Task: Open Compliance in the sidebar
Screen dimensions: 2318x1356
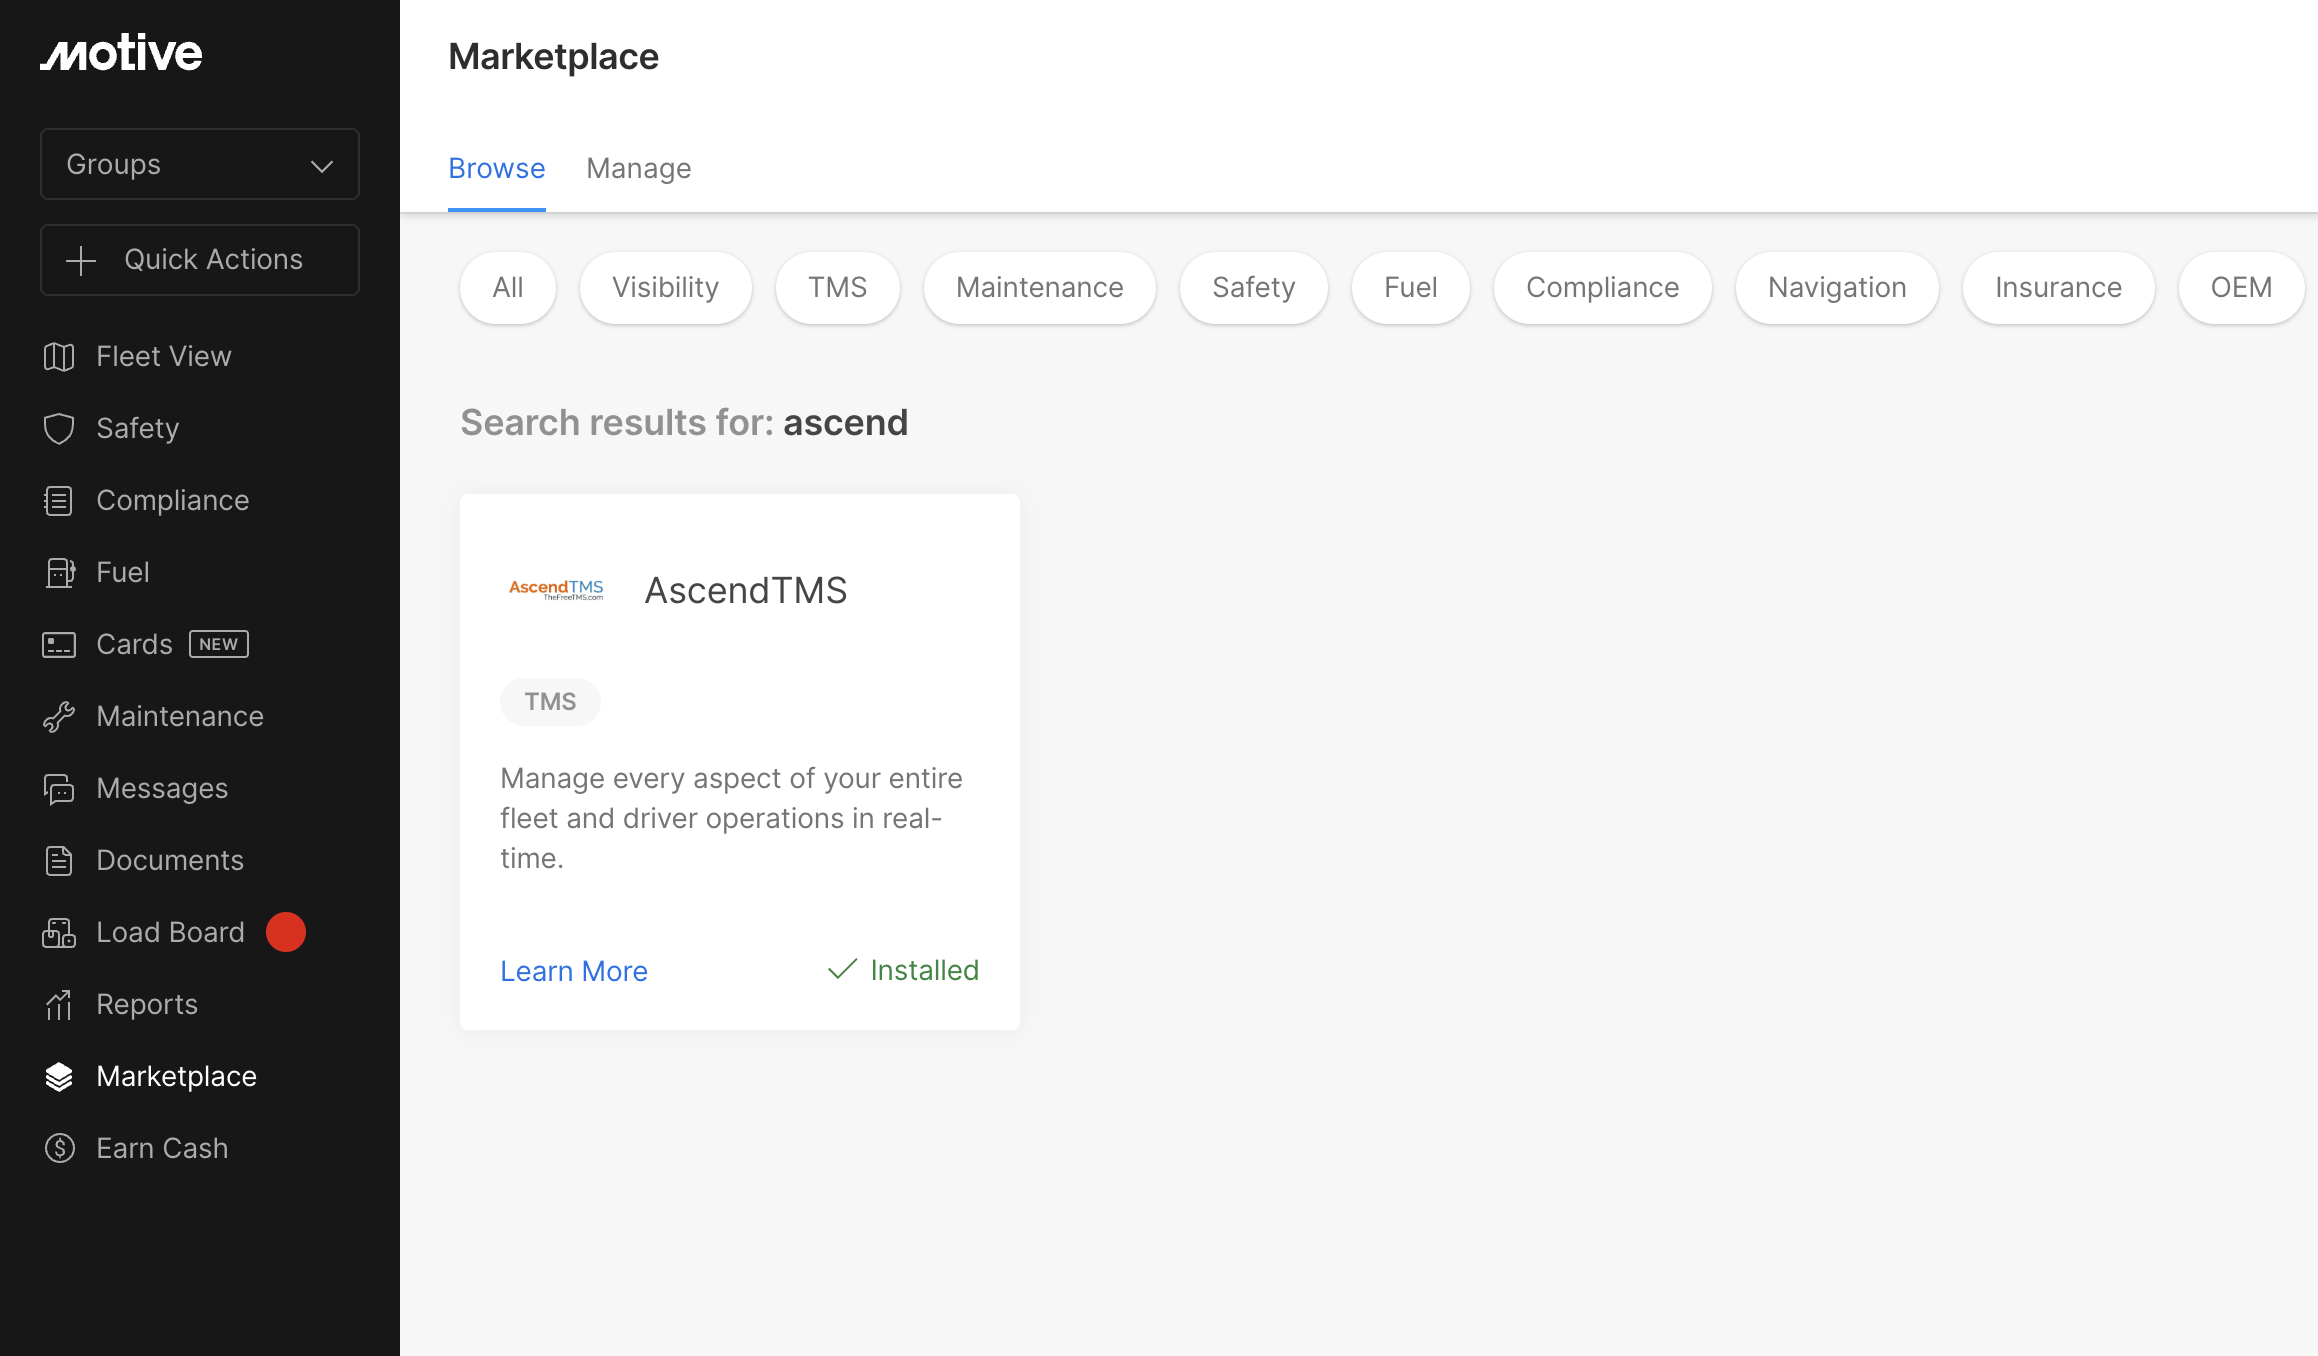Action: (173, 501)
